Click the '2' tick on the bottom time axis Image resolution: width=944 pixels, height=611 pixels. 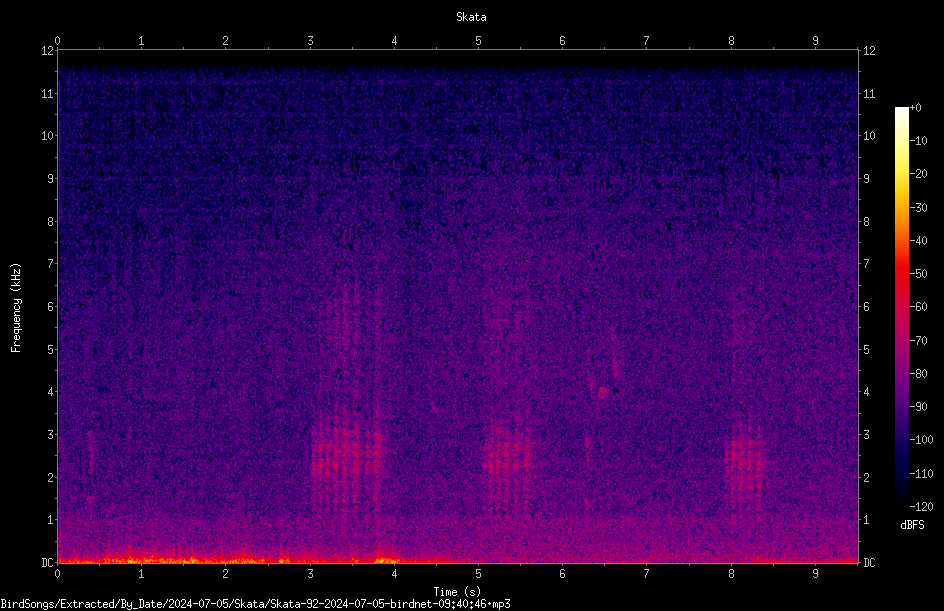(x=226, y=574)
